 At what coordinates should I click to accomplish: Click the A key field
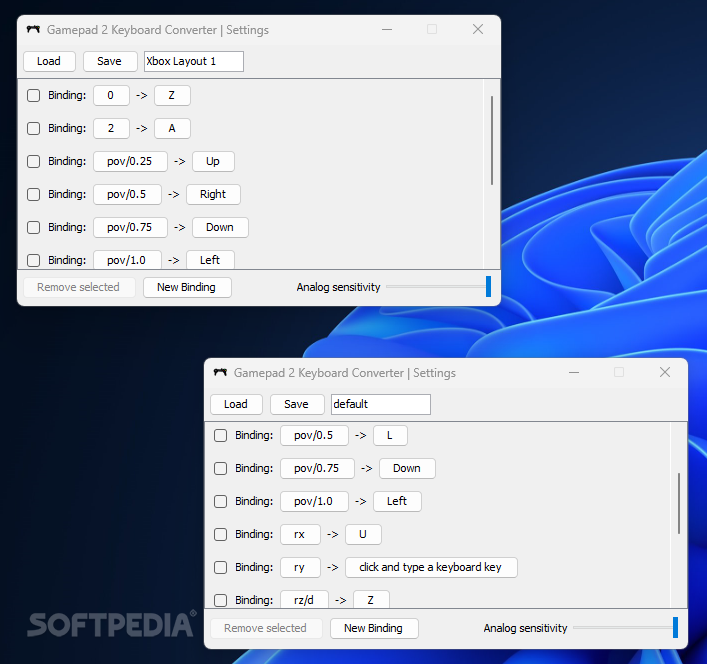(x=172, y=128)
